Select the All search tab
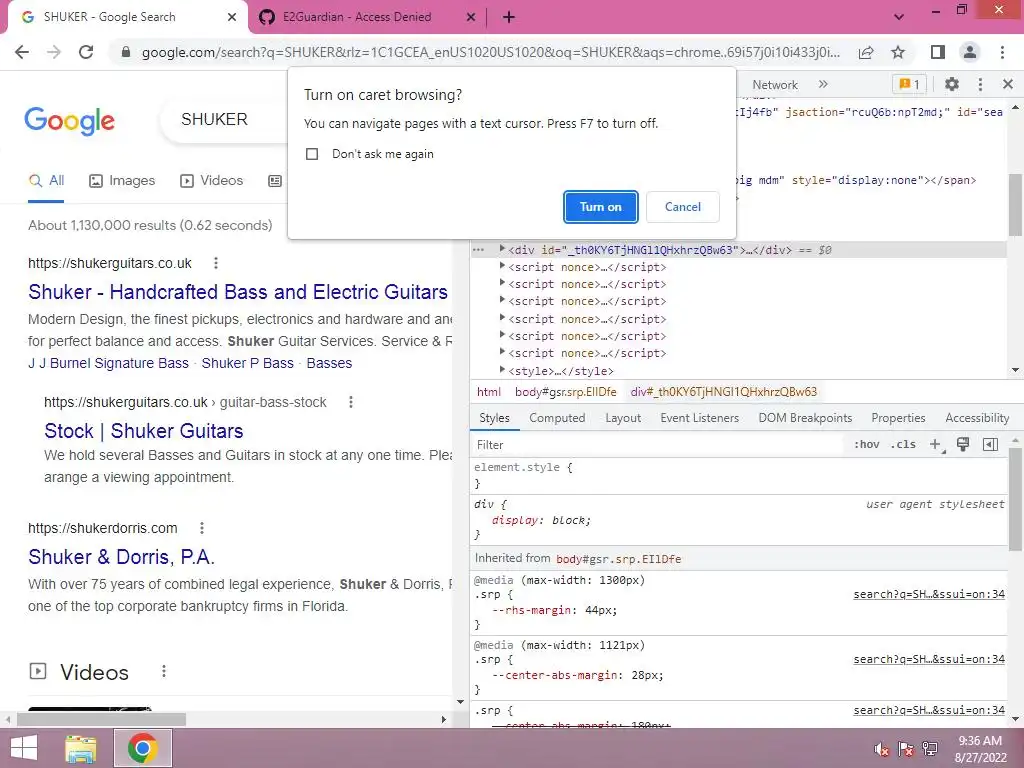Viewport: 1024px width, 768px height. [x=46, y=181]
